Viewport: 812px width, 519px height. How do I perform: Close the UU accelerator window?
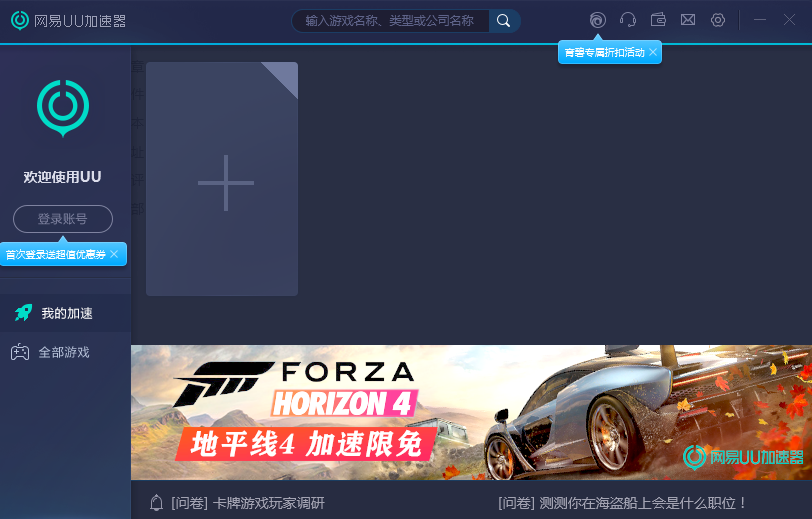click(x=789, y=20)
